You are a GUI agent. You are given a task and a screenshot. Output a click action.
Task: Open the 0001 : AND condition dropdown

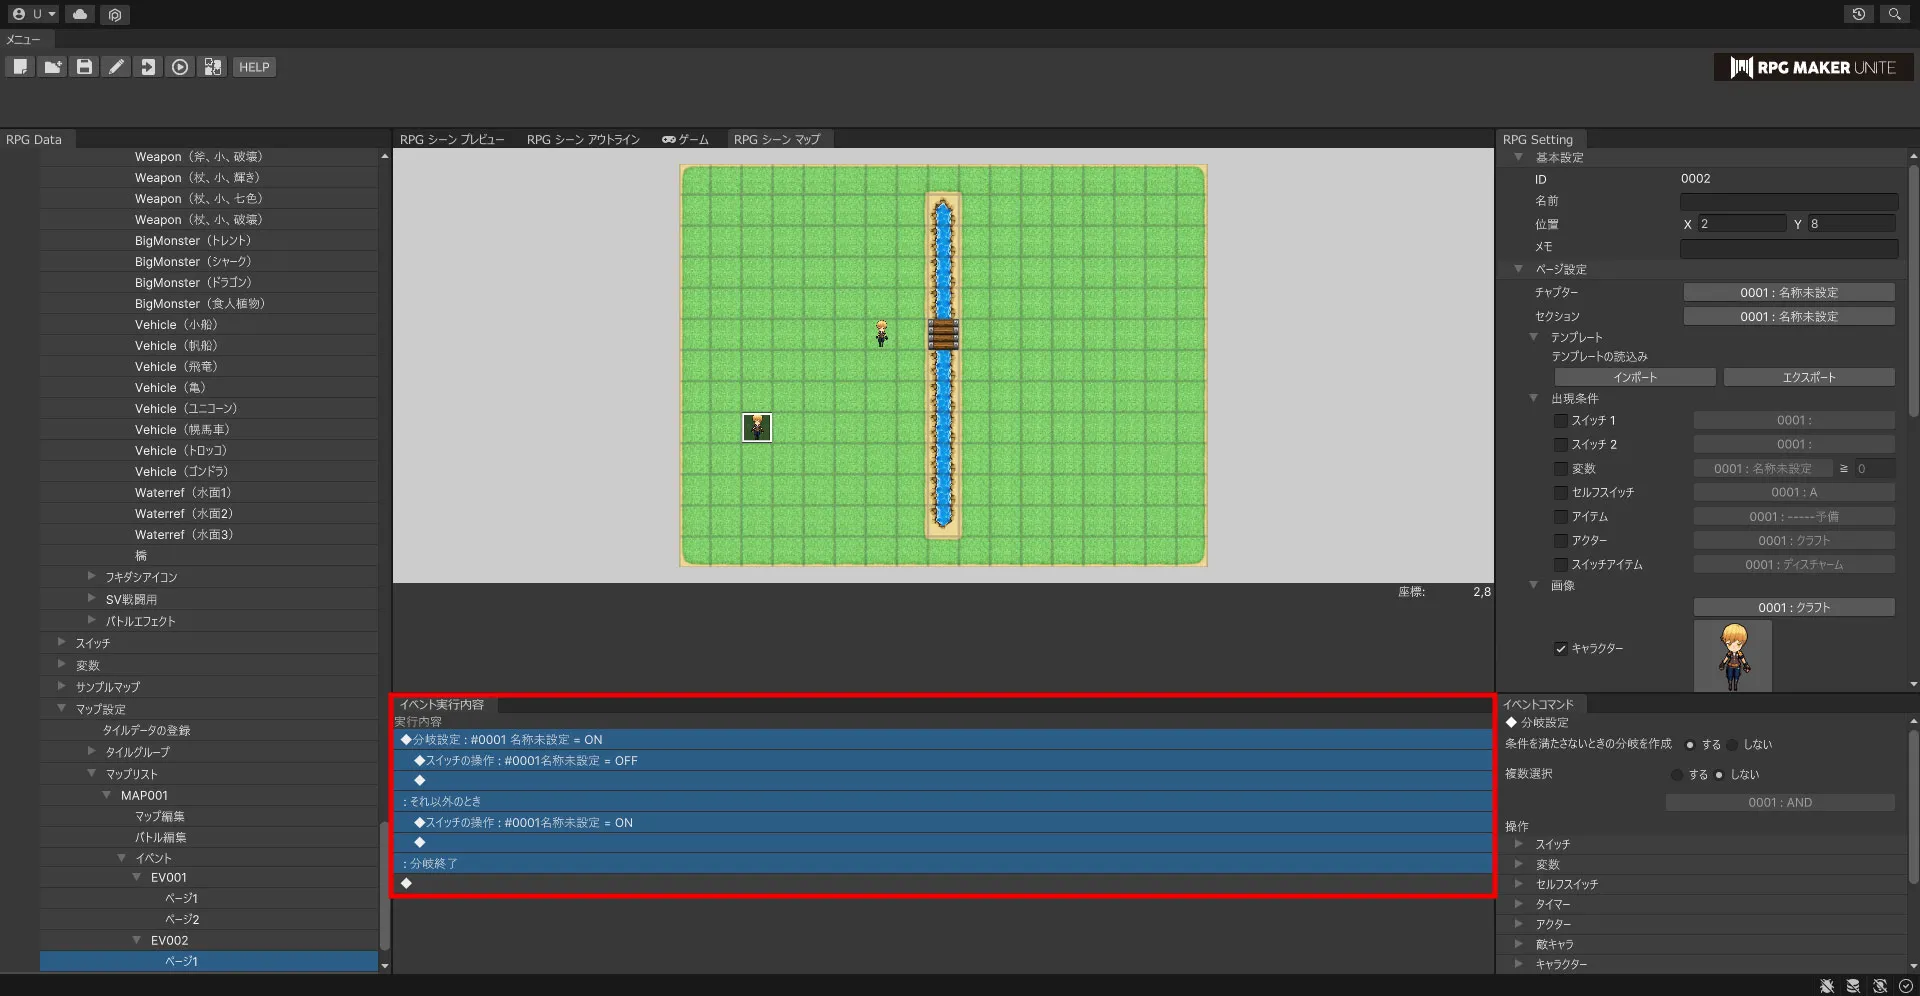[x=1779, y=803]
